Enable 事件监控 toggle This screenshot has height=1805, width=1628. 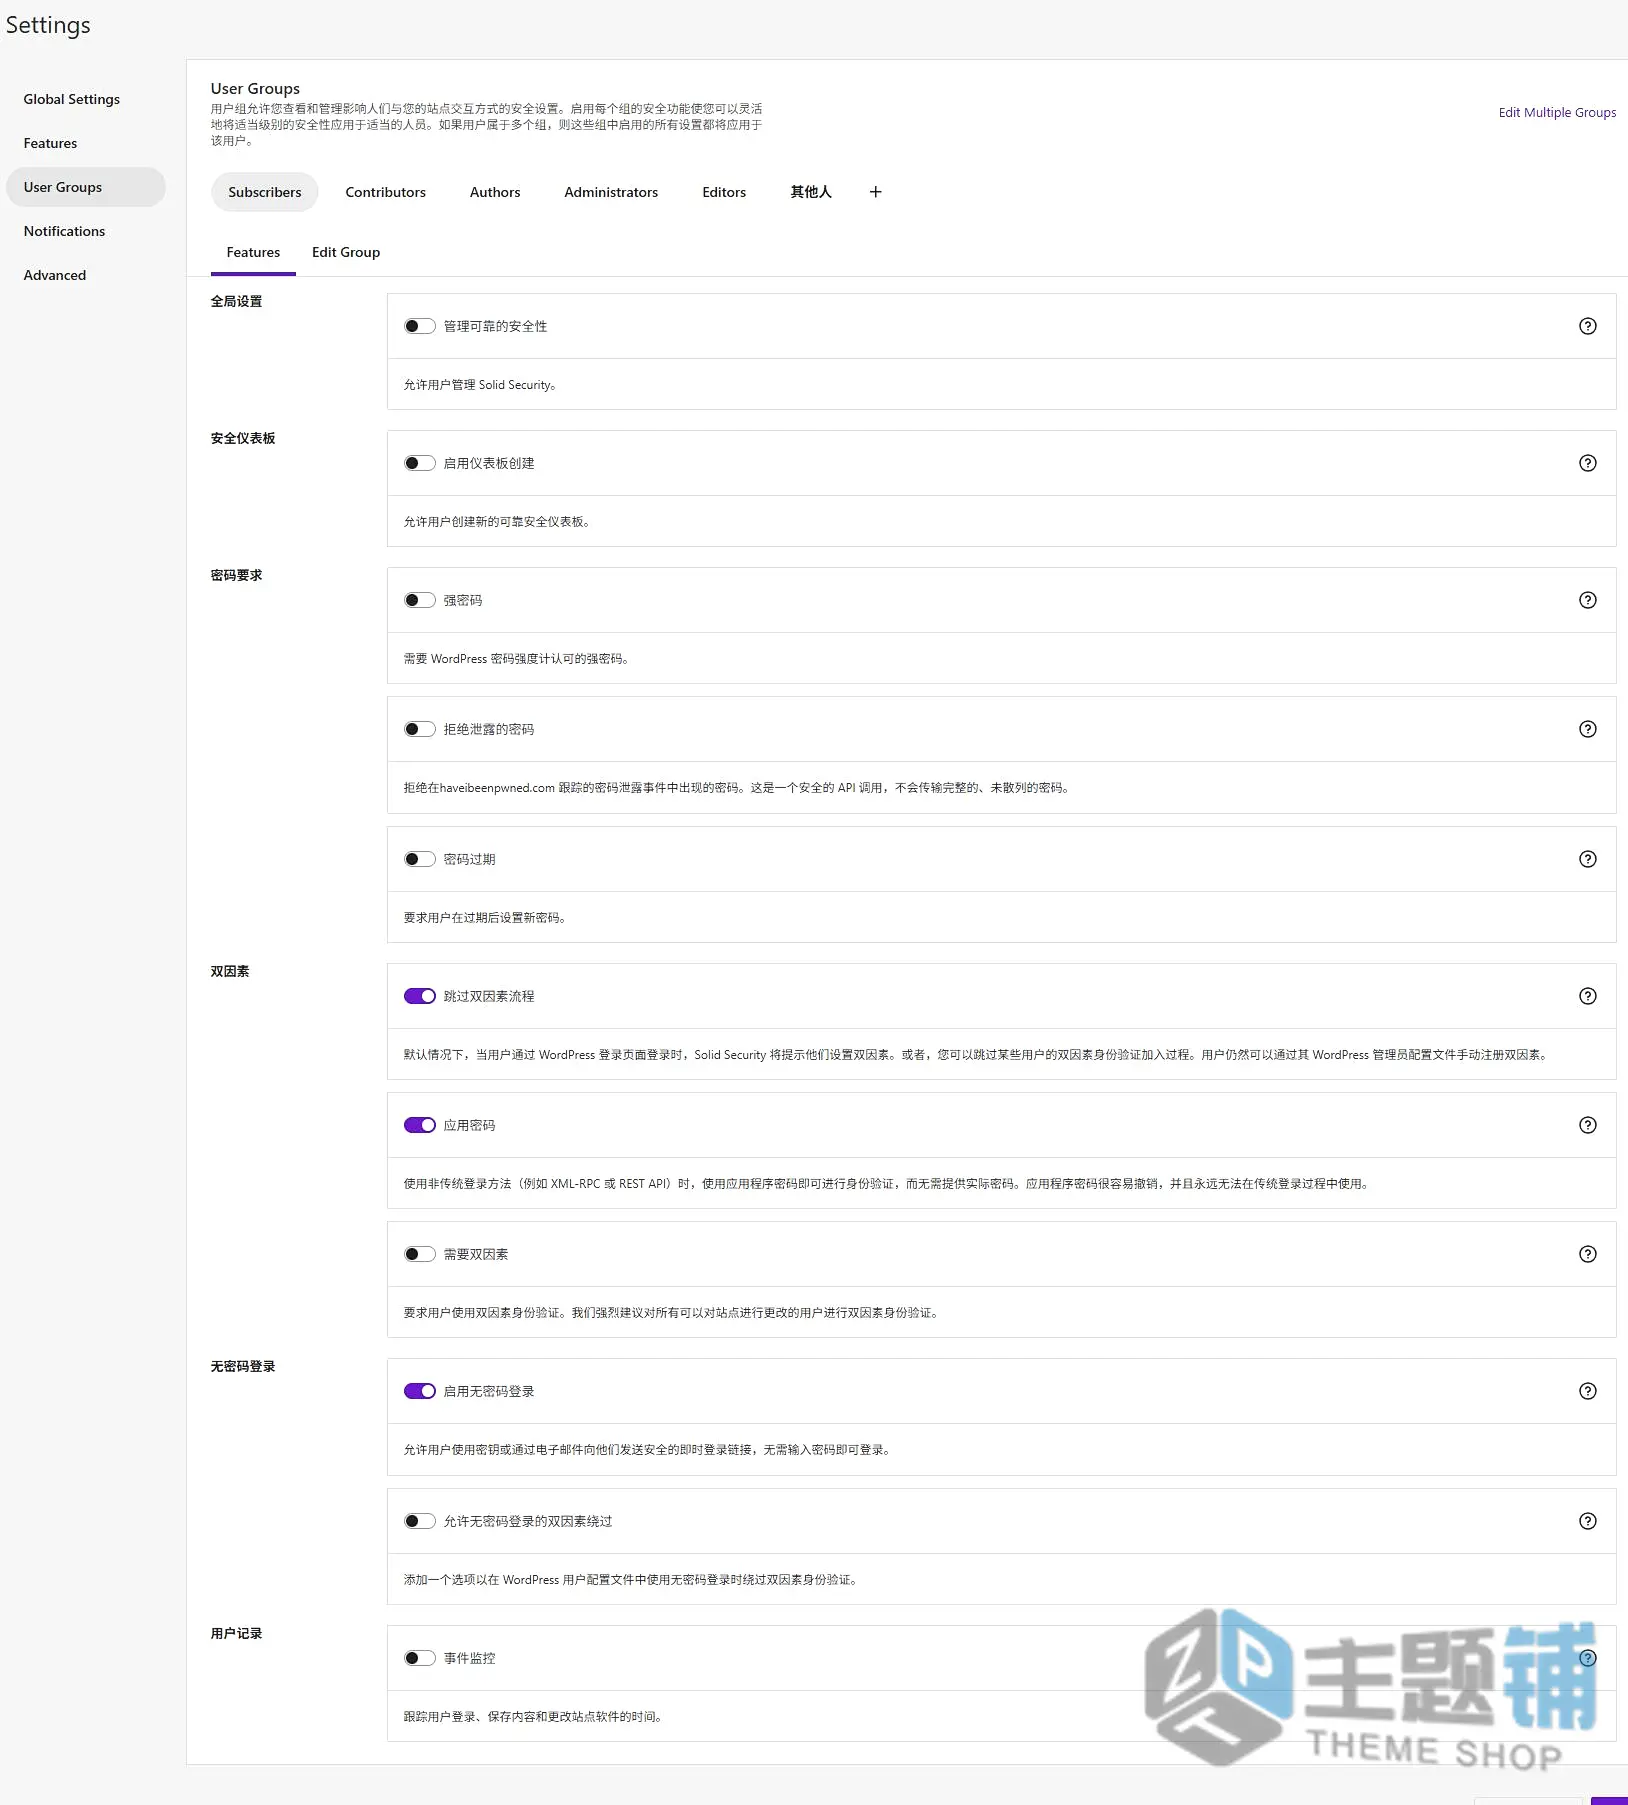click(419, 1658)
